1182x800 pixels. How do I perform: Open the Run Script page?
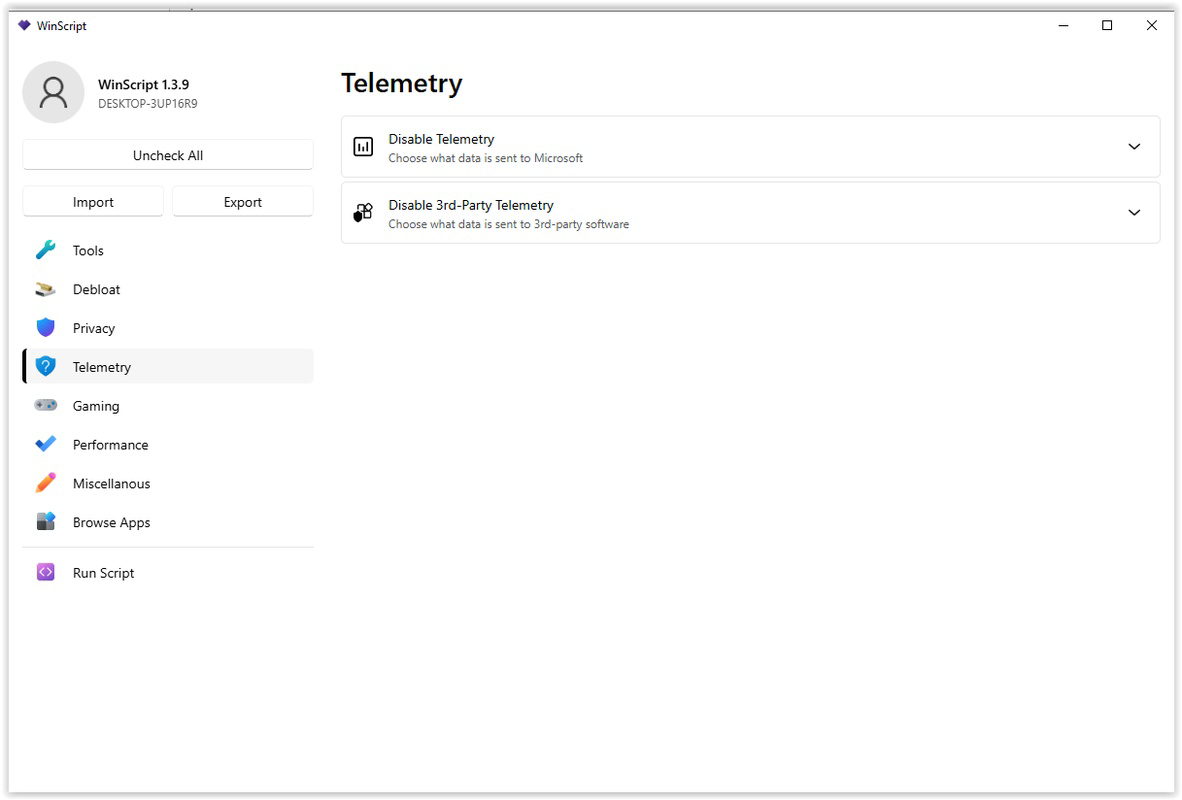tap(168, 573)
